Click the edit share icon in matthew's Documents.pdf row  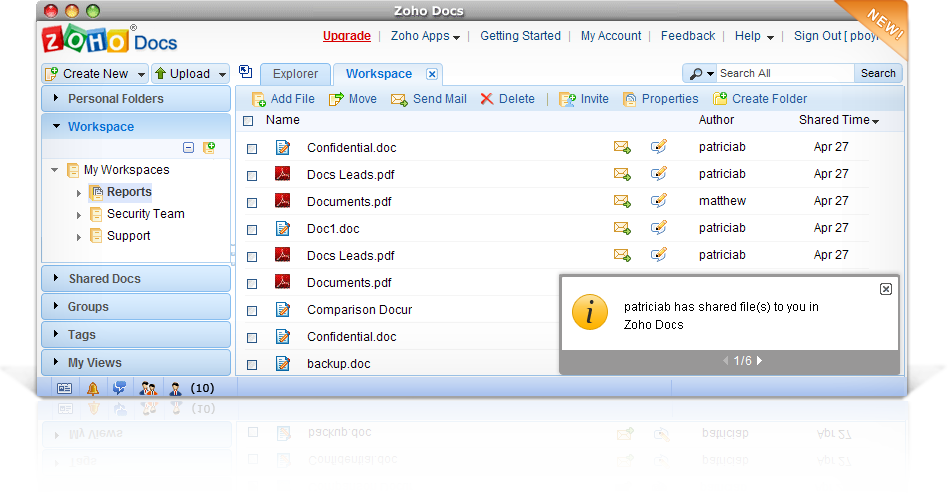(x=658, y=201)
